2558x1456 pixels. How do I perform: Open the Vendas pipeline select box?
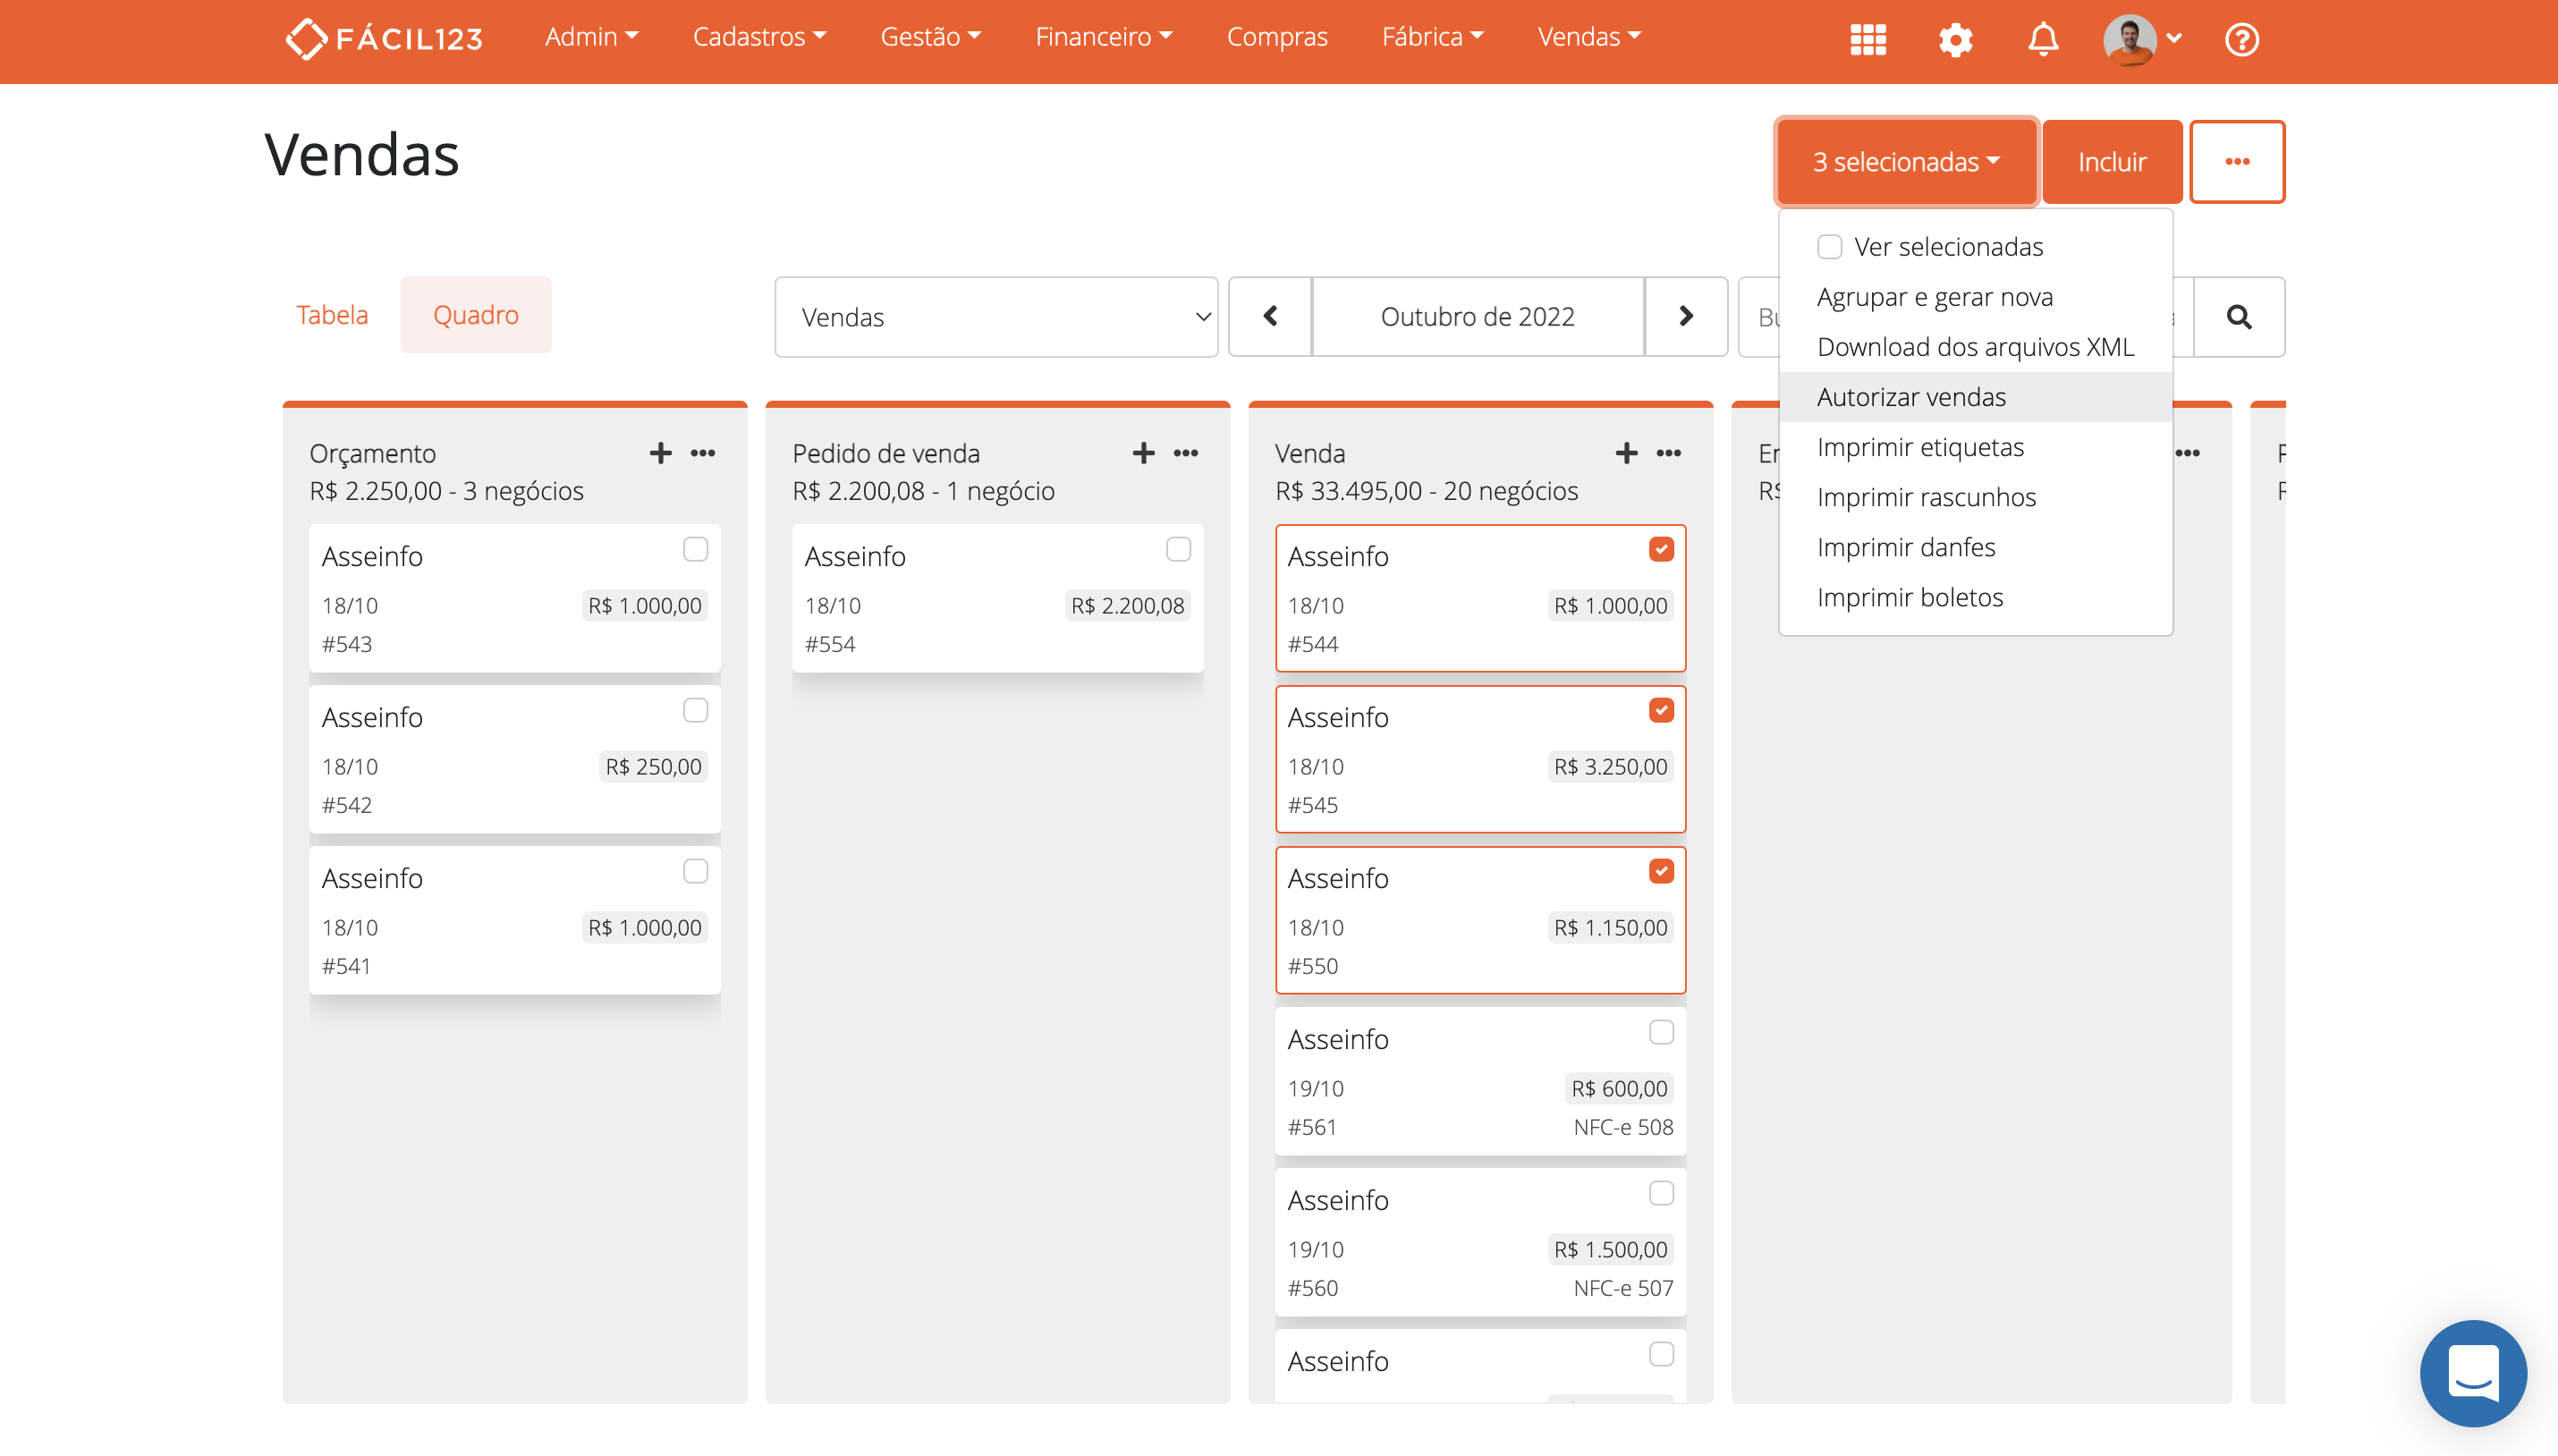click(996, 317)
